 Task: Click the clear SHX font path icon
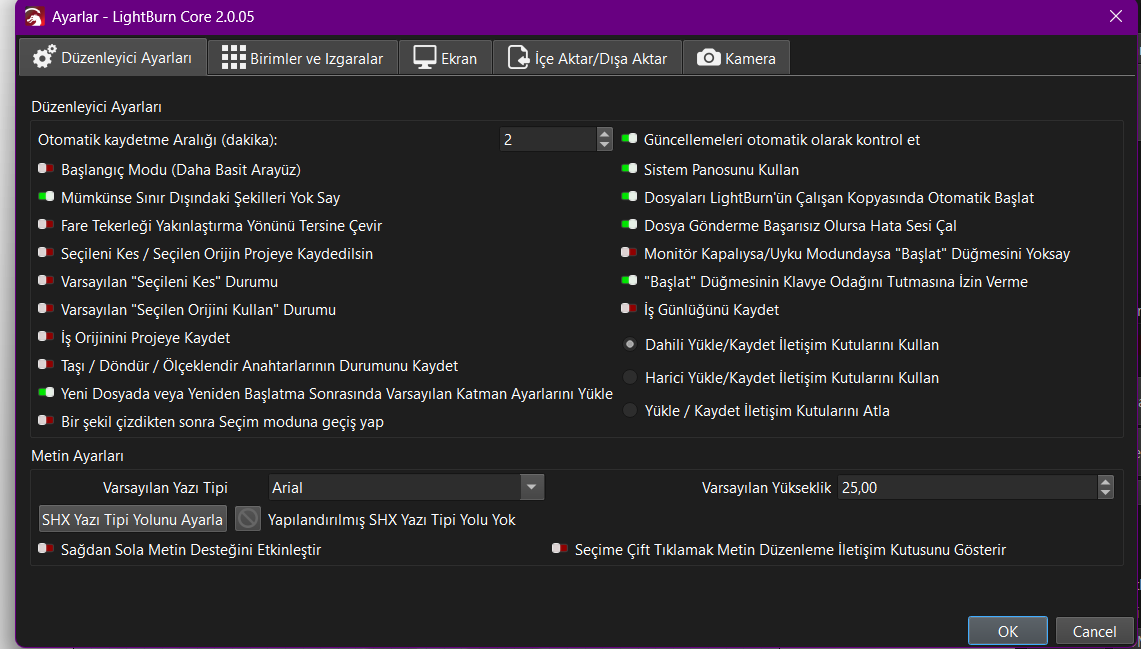(248, 519)
